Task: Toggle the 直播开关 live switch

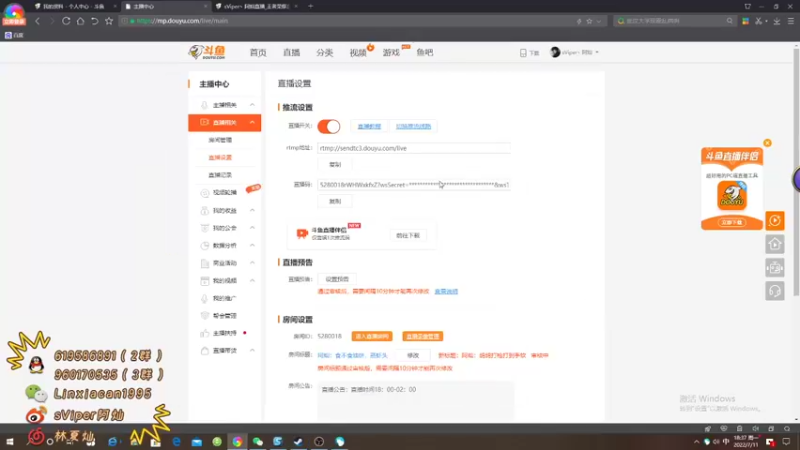Action: click(329, 126)
